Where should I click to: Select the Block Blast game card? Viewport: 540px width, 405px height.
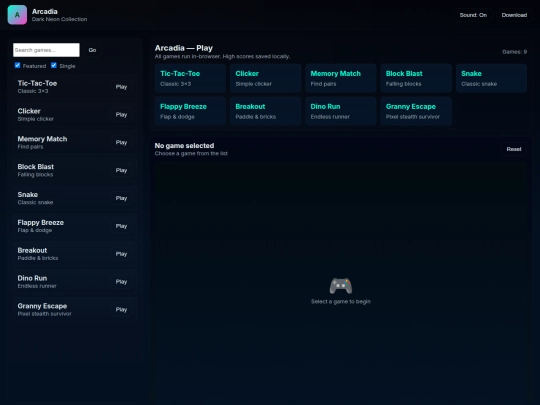click(x=416, y=78)
